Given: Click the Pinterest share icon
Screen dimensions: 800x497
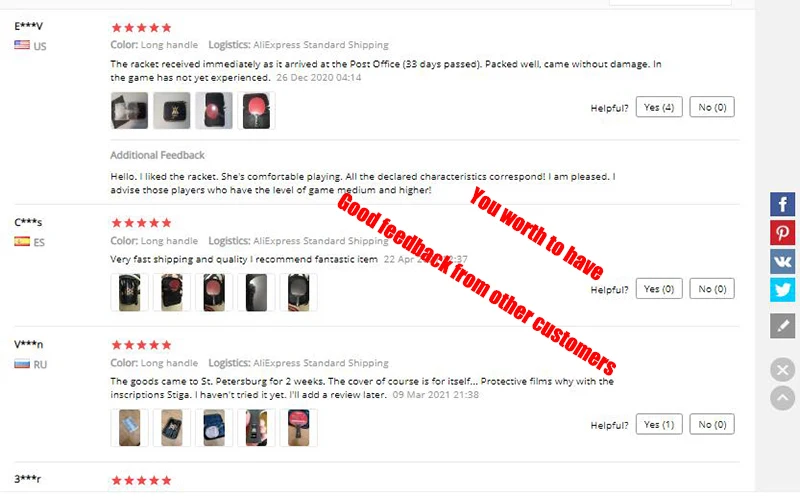Looking at the screenshot, I should (x=782, y=233).
